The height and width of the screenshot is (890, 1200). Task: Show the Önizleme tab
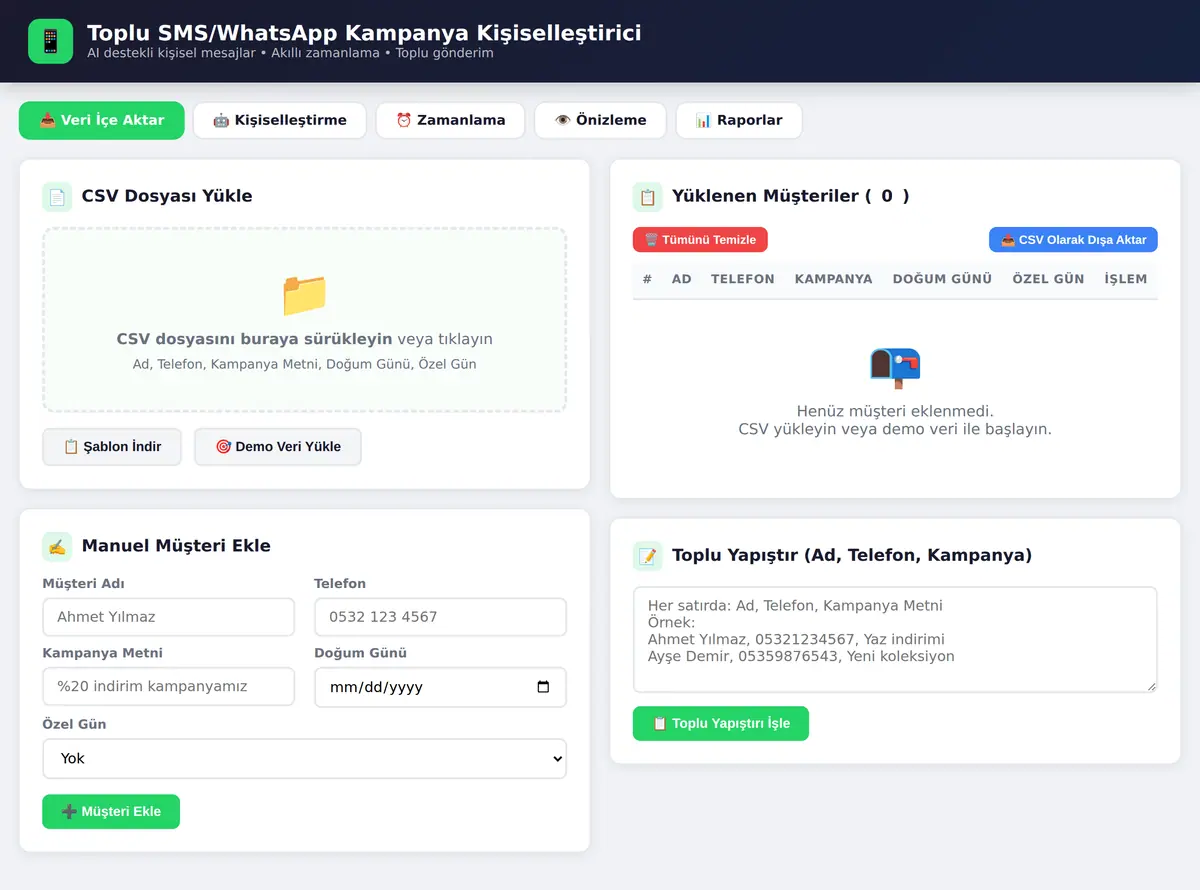600,120
